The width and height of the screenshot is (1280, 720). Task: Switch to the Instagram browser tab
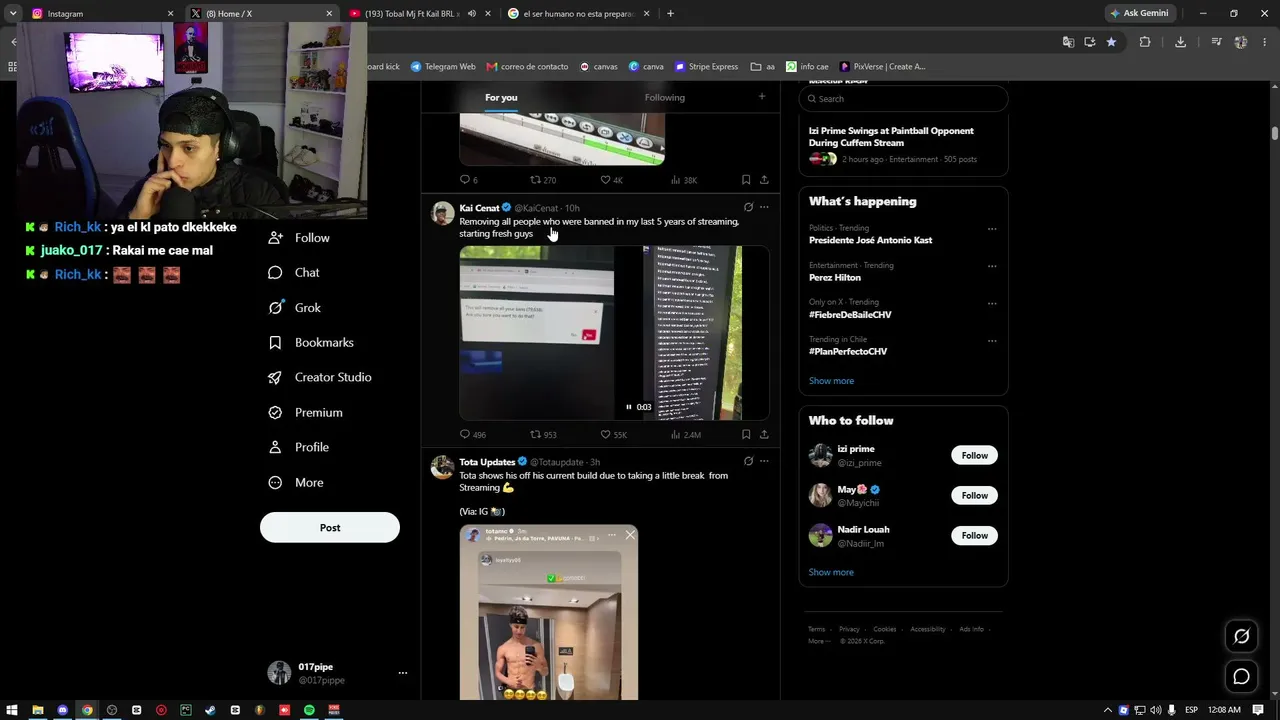tap(101, 14)
